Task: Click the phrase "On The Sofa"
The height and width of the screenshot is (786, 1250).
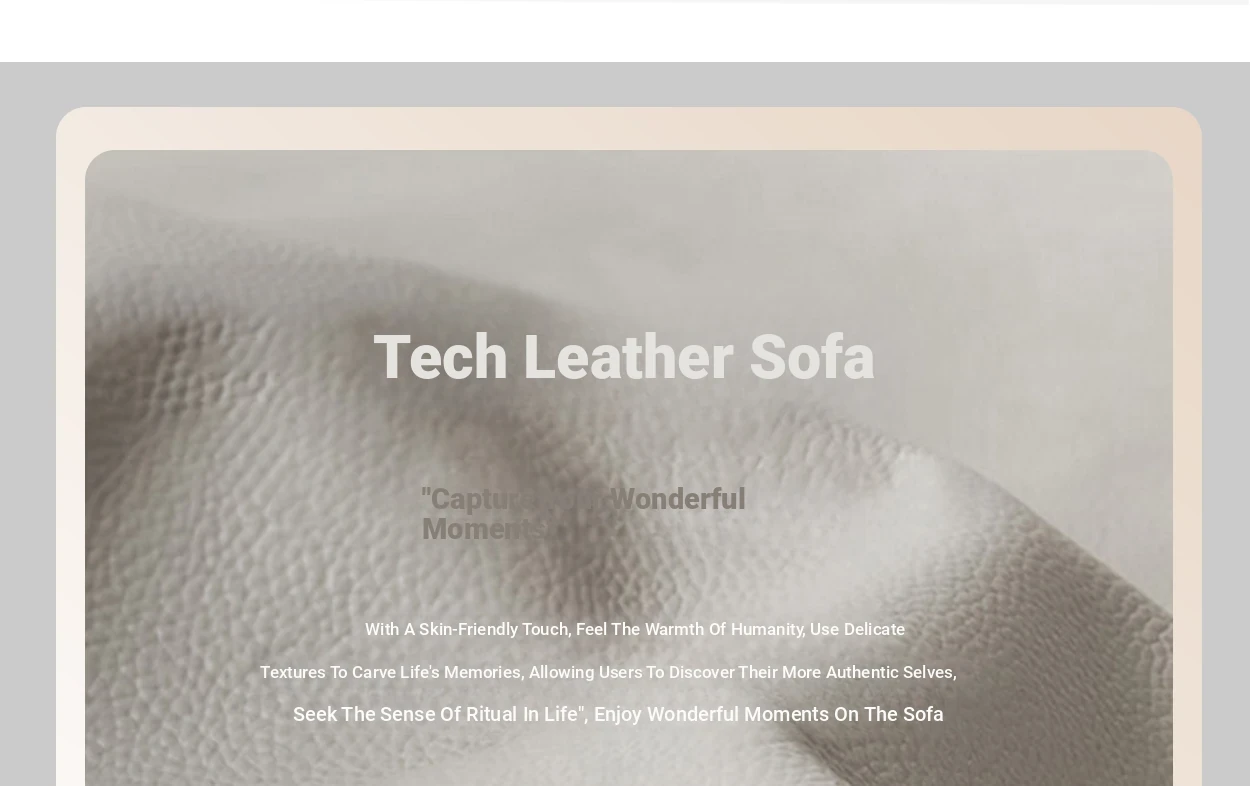Action: pyautogui.click(x=889, y=714)
